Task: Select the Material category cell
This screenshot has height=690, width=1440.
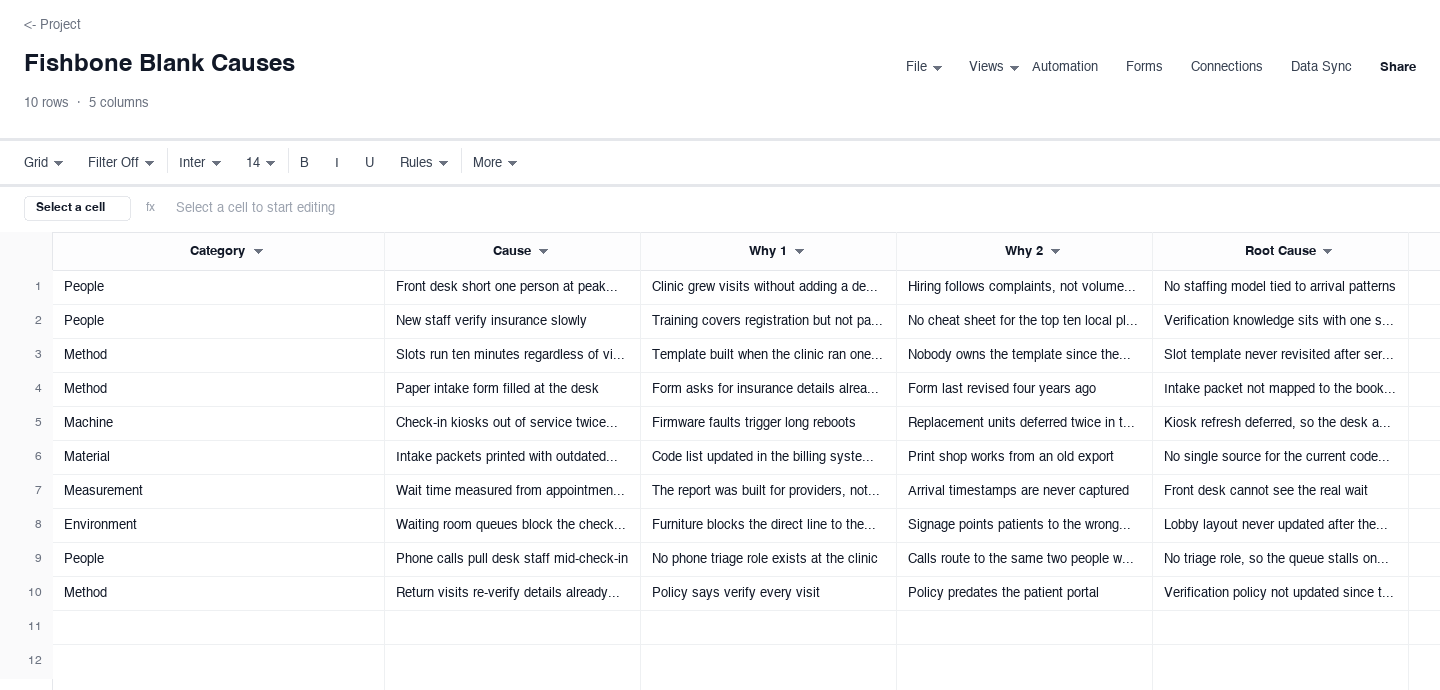Action: [218, 457]
